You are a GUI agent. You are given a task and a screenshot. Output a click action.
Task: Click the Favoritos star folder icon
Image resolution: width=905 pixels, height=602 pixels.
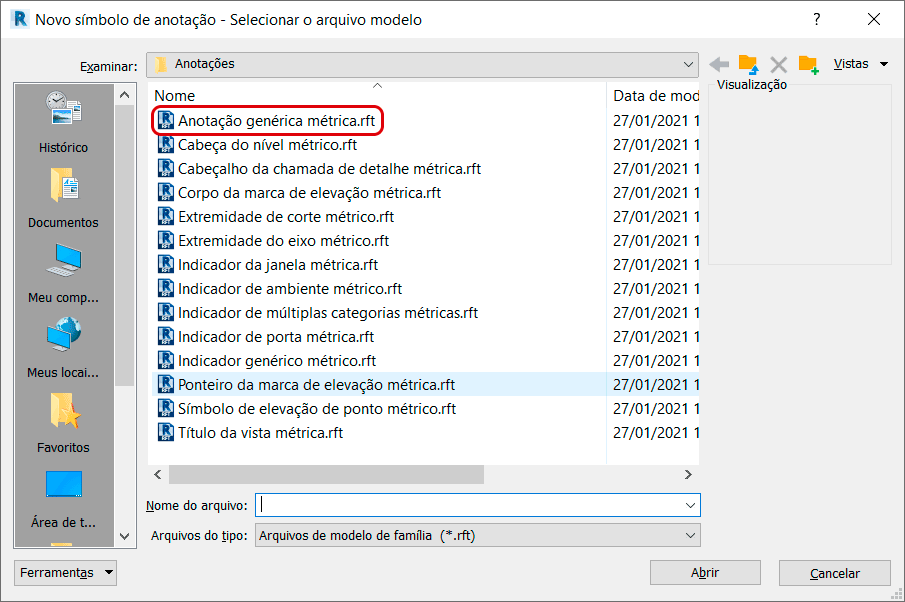63,410
